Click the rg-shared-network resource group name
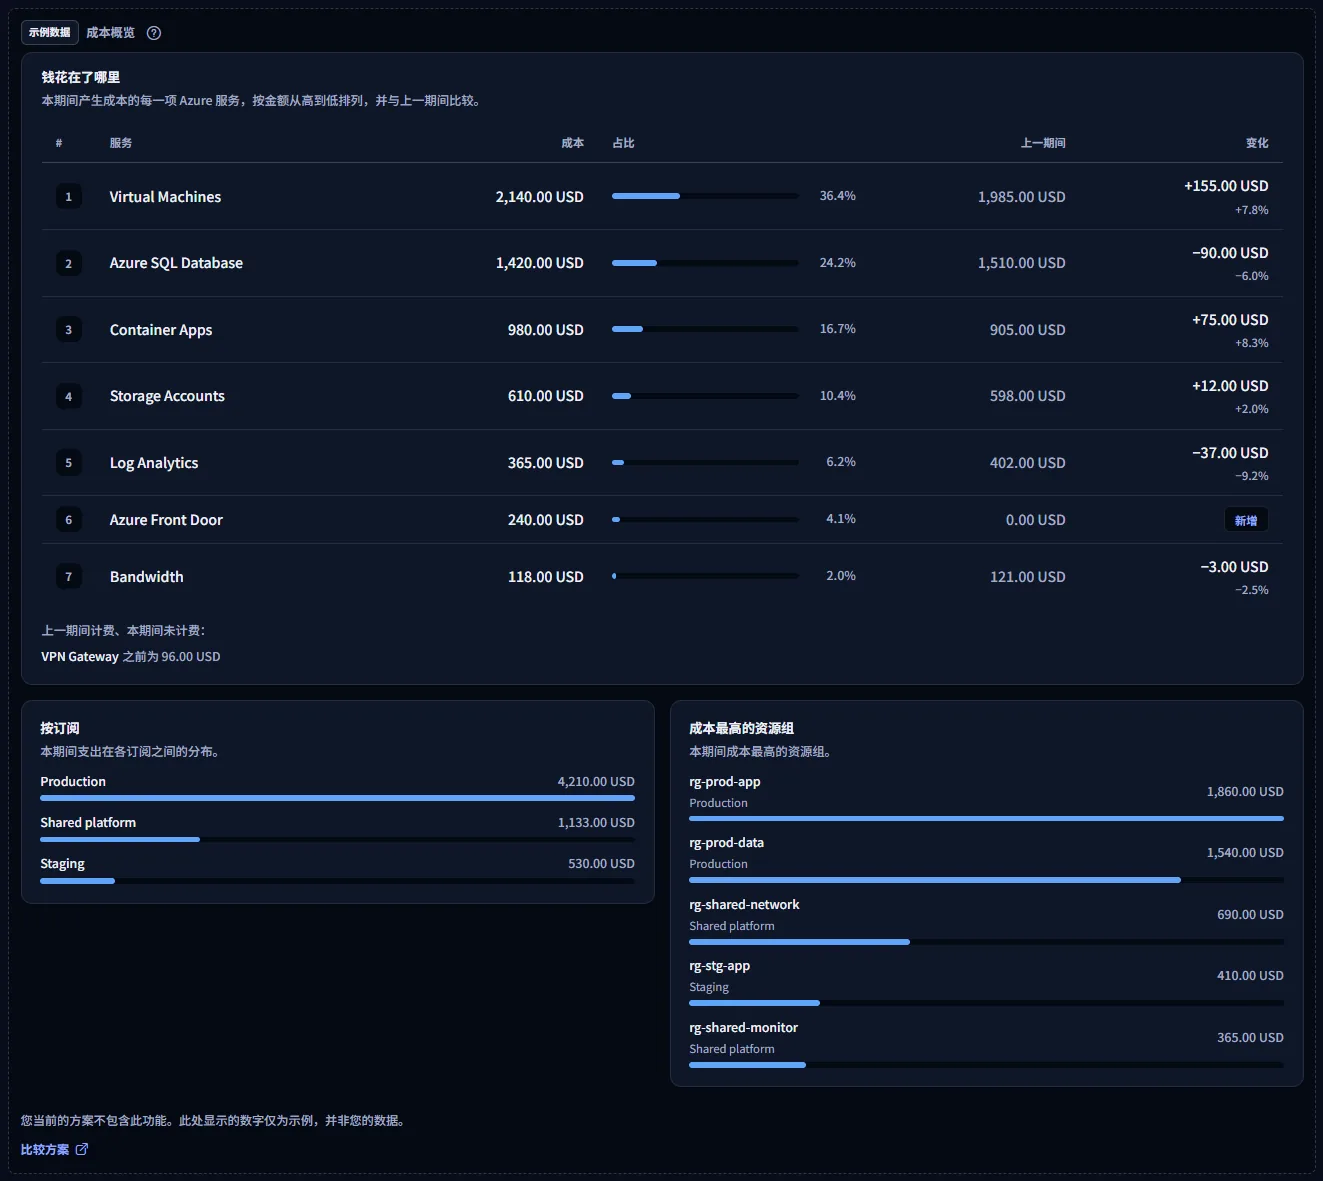1323x1181 pixels. click(745, 905)
